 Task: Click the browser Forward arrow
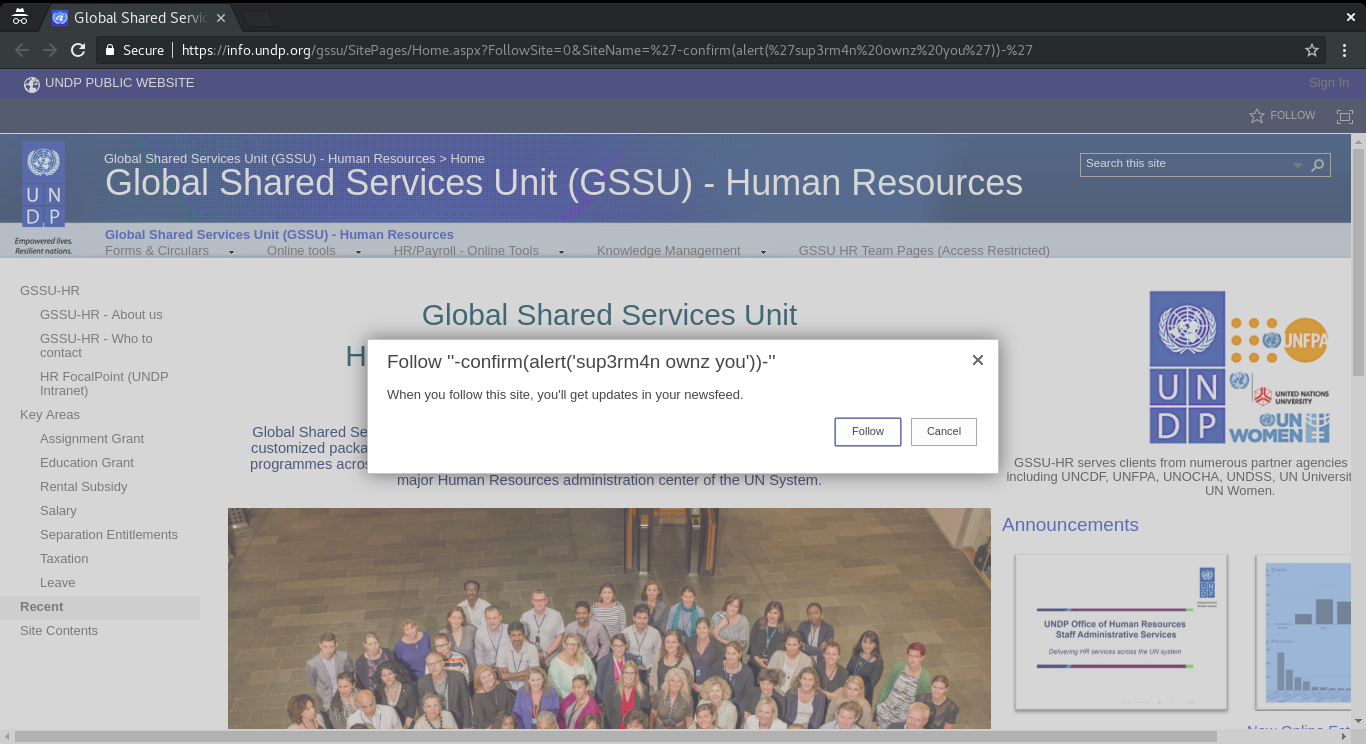50,50
